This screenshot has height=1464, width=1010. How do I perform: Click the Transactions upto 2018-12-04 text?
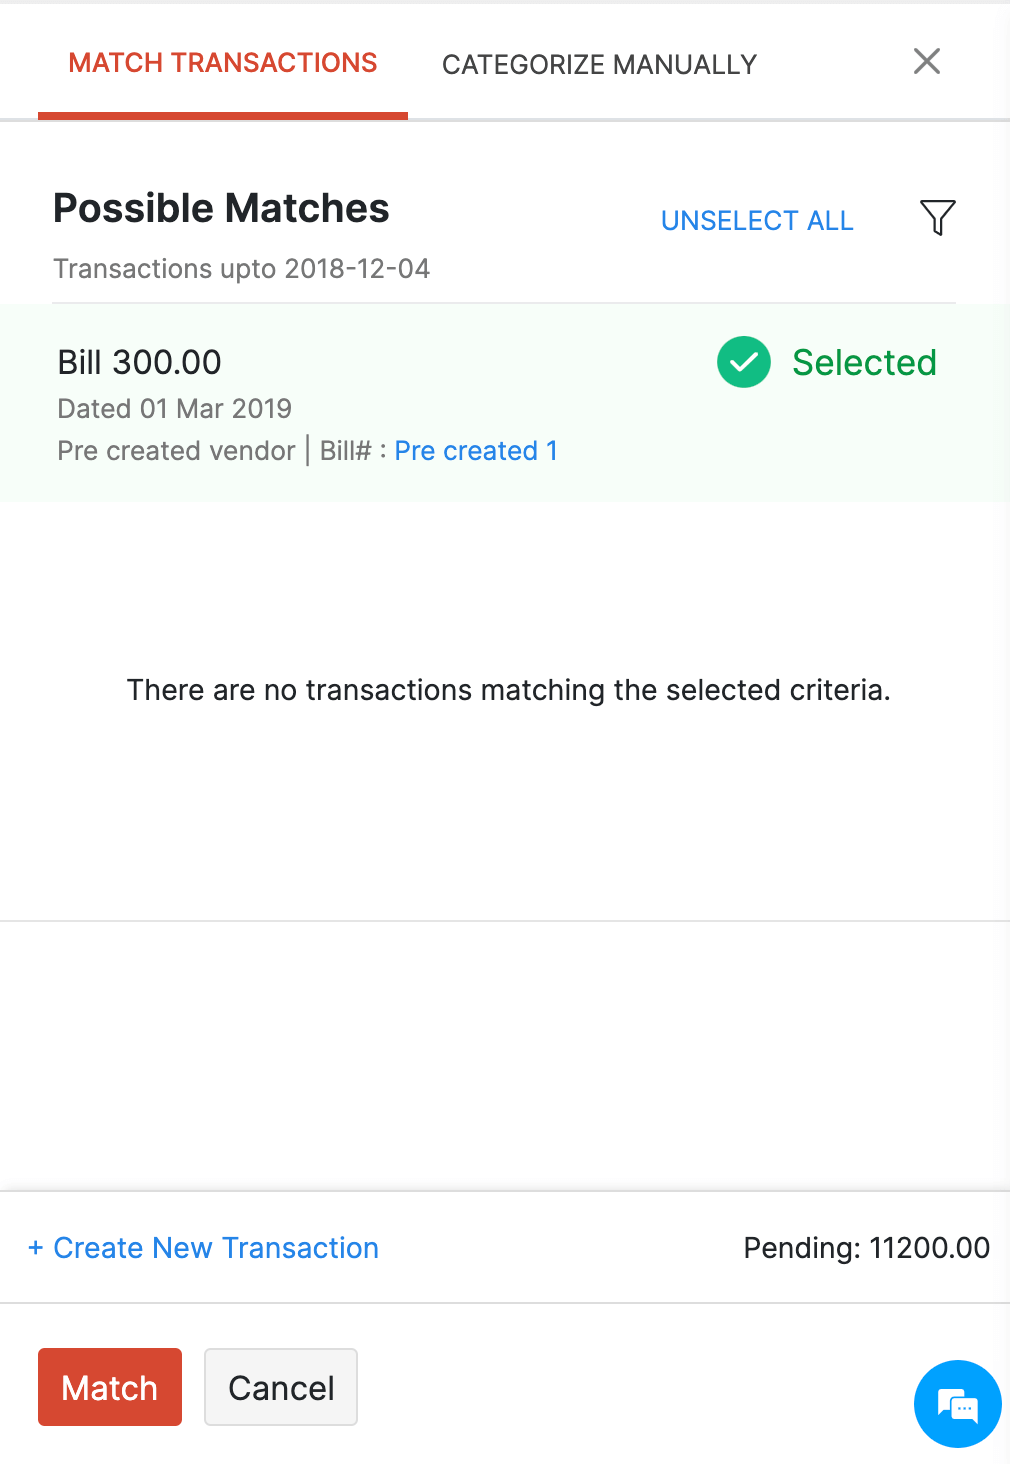coord(241,269)
